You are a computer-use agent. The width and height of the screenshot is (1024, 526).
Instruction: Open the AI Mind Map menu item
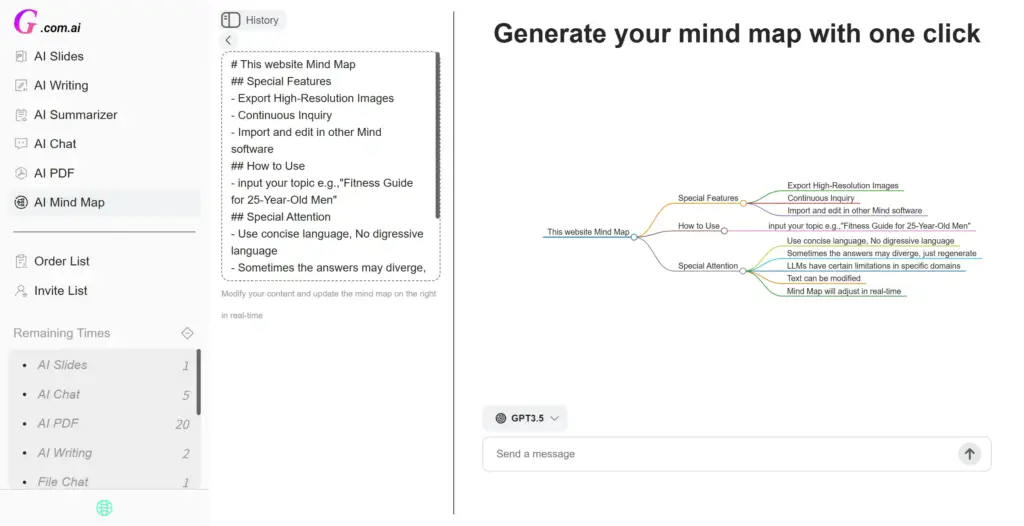click(x=69, y=202)
